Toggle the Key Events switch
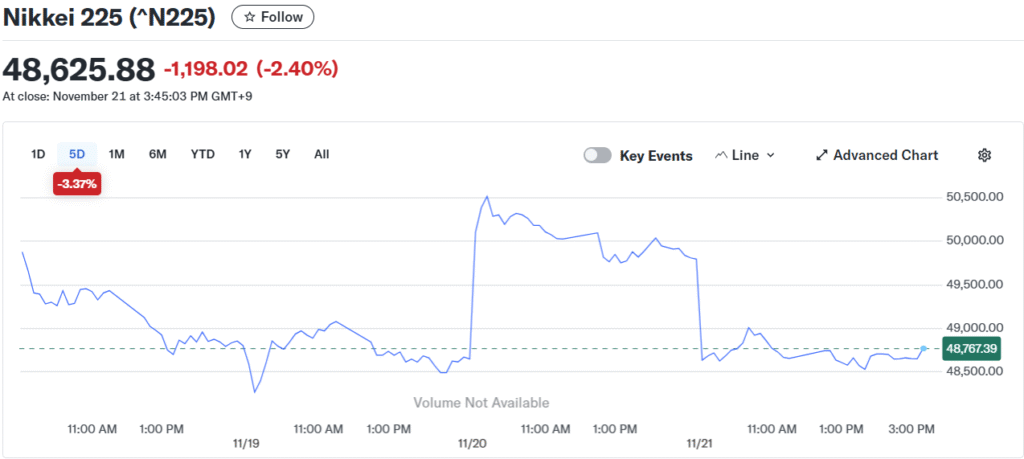 (x=597, y=155)
